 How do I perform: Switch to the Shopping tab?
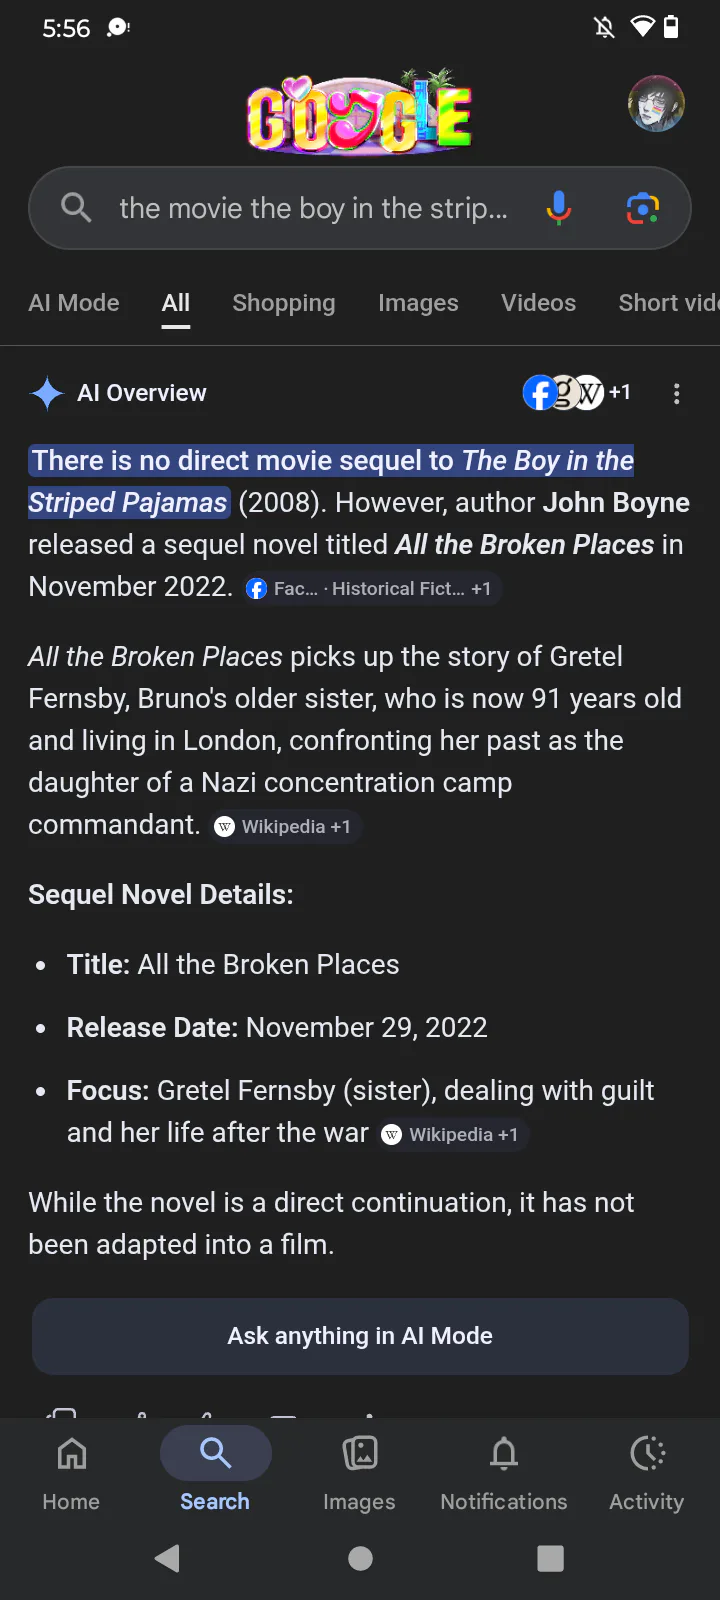click(x=284, y=303)
